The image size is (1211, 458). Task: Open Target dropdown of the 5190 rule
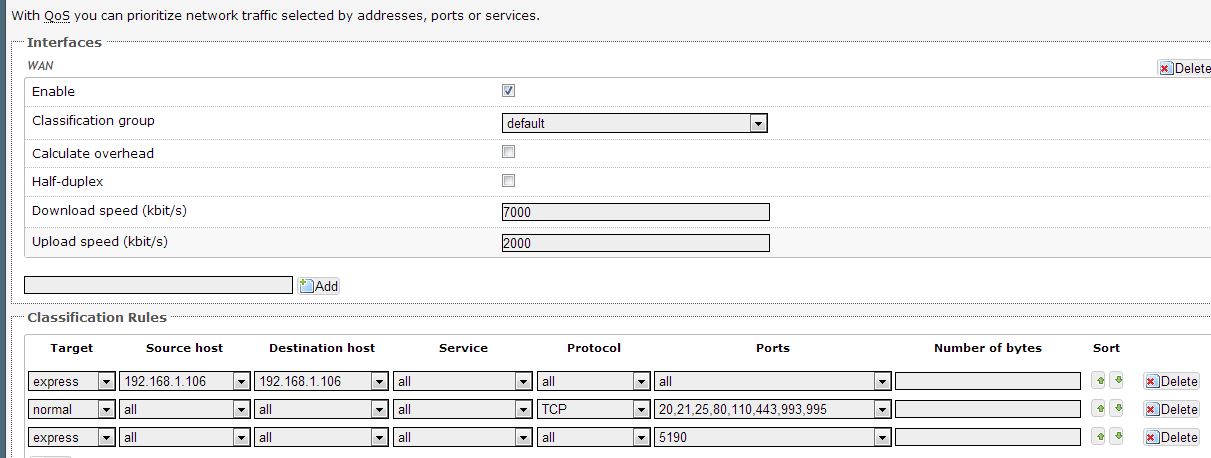coord(73,437)
